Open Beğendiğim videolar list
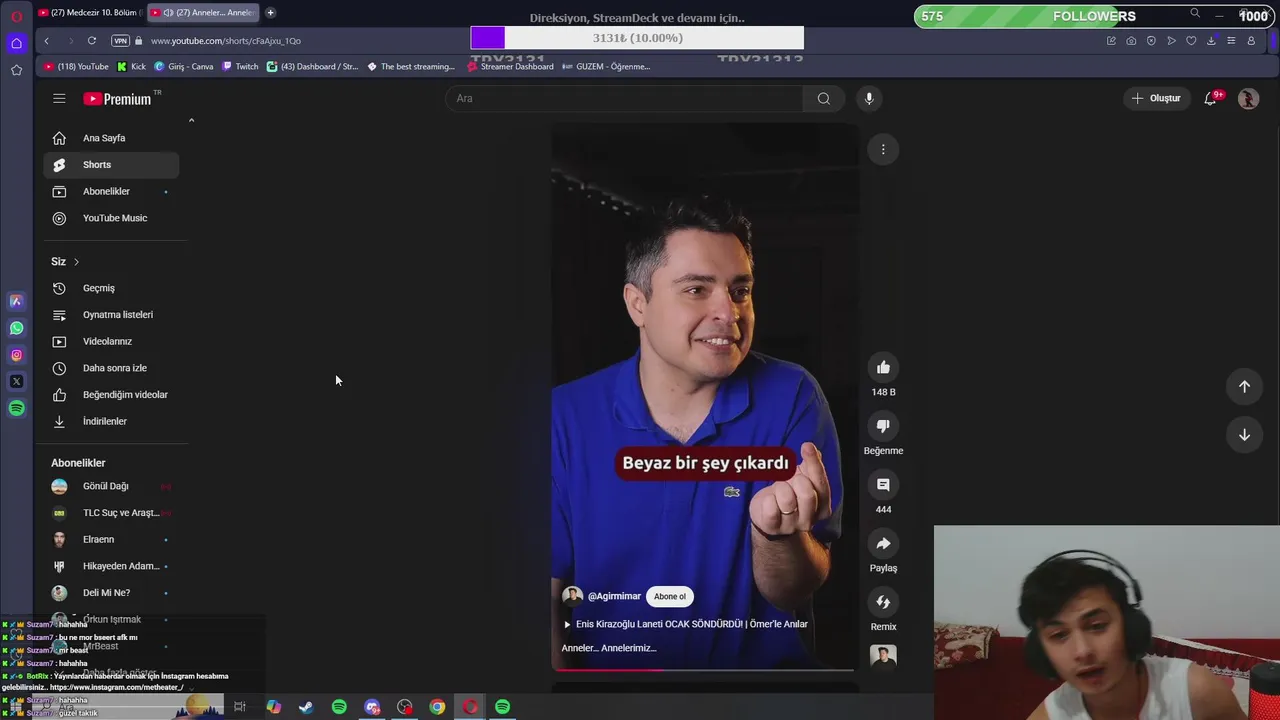Viewport: 1280px width, 720px height. point(111,394)
